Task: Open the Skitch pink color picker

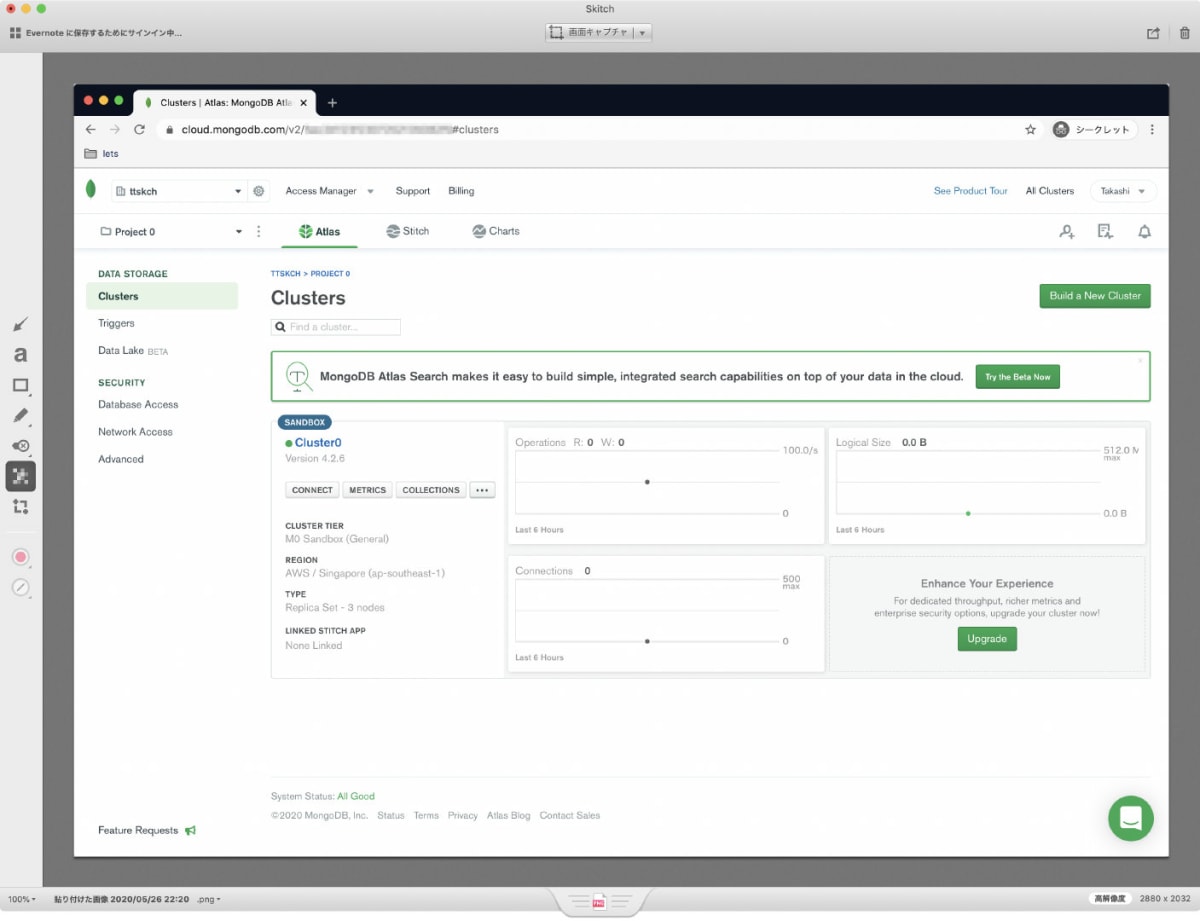Action: point(20,557)
